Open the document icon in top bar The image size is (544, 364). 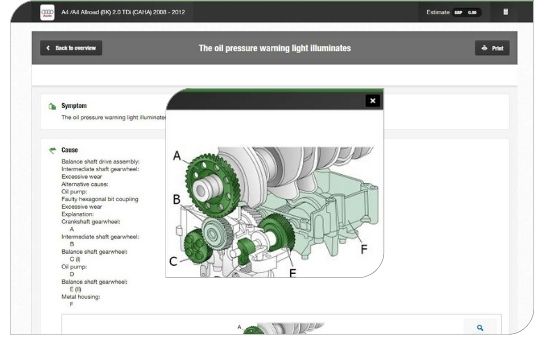[505, 12]
